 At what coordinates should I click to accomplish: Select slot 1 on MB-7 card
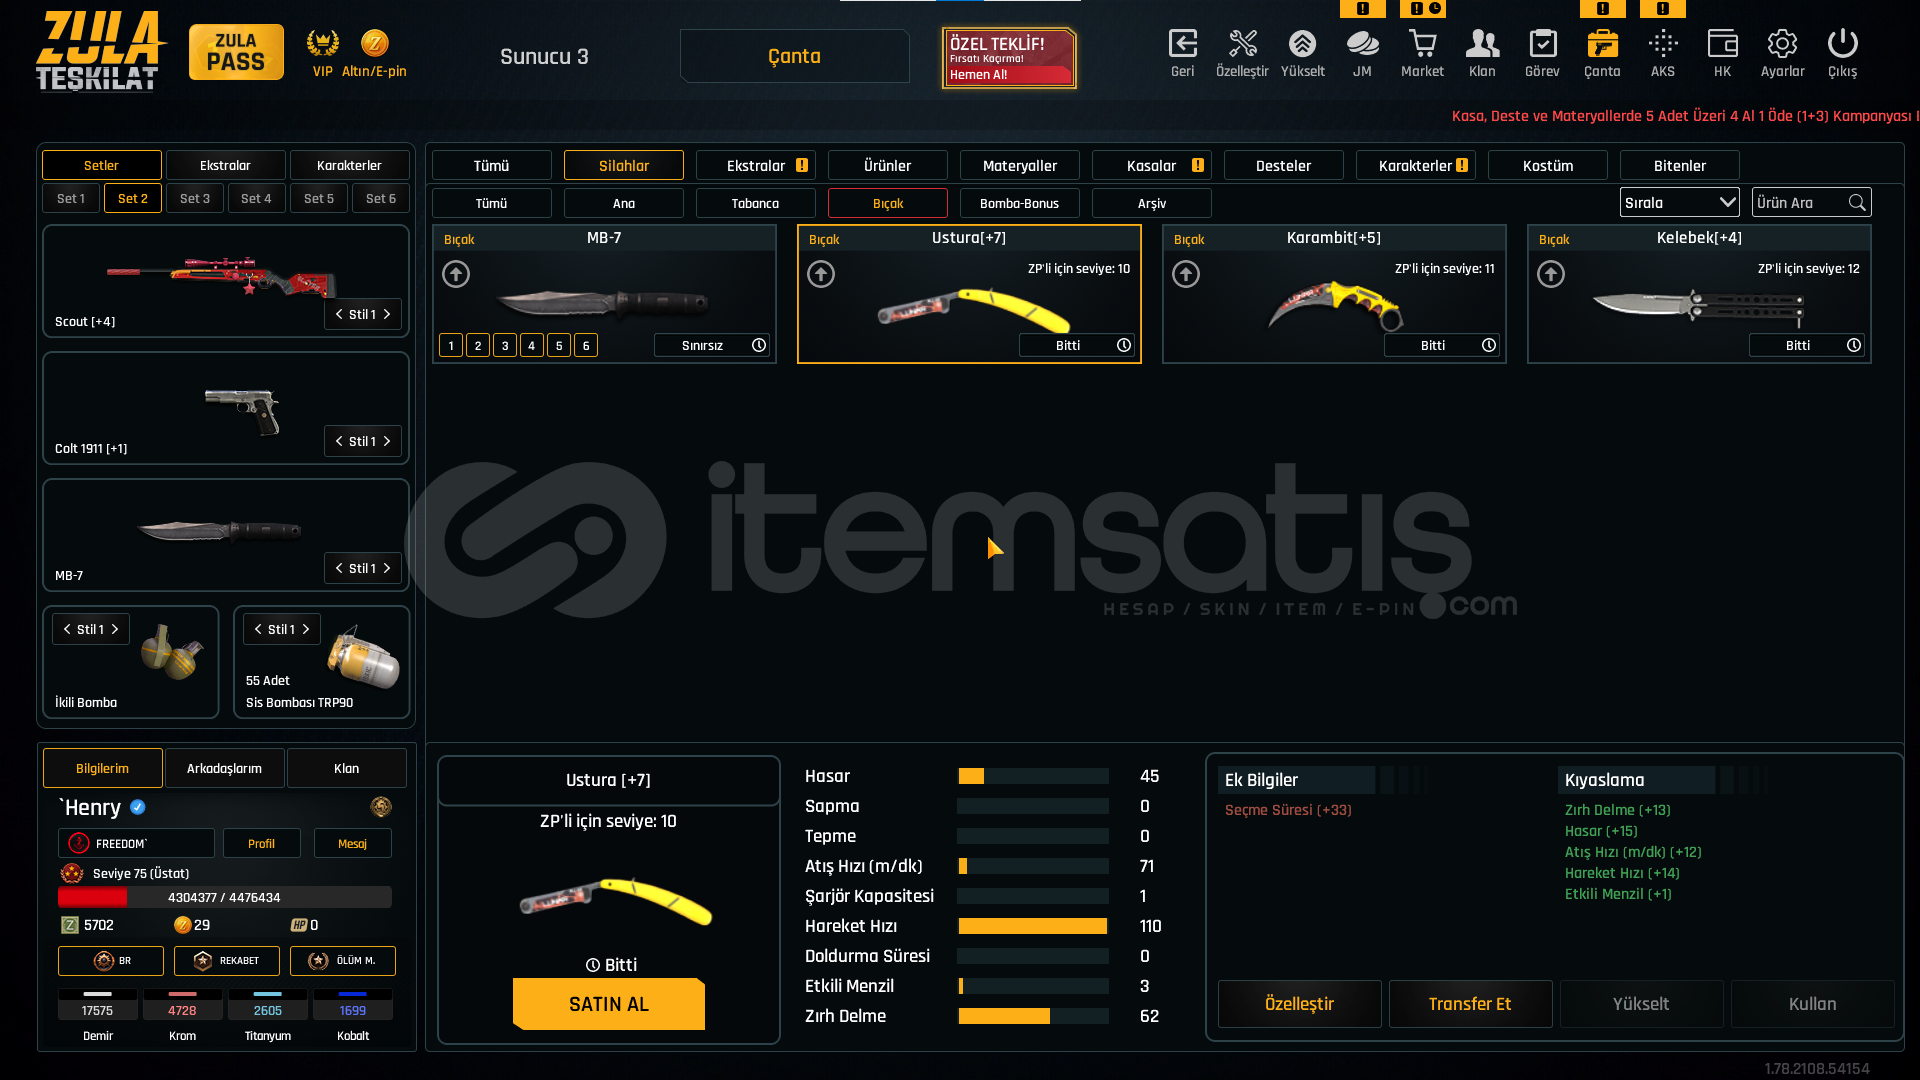[451, 345]
